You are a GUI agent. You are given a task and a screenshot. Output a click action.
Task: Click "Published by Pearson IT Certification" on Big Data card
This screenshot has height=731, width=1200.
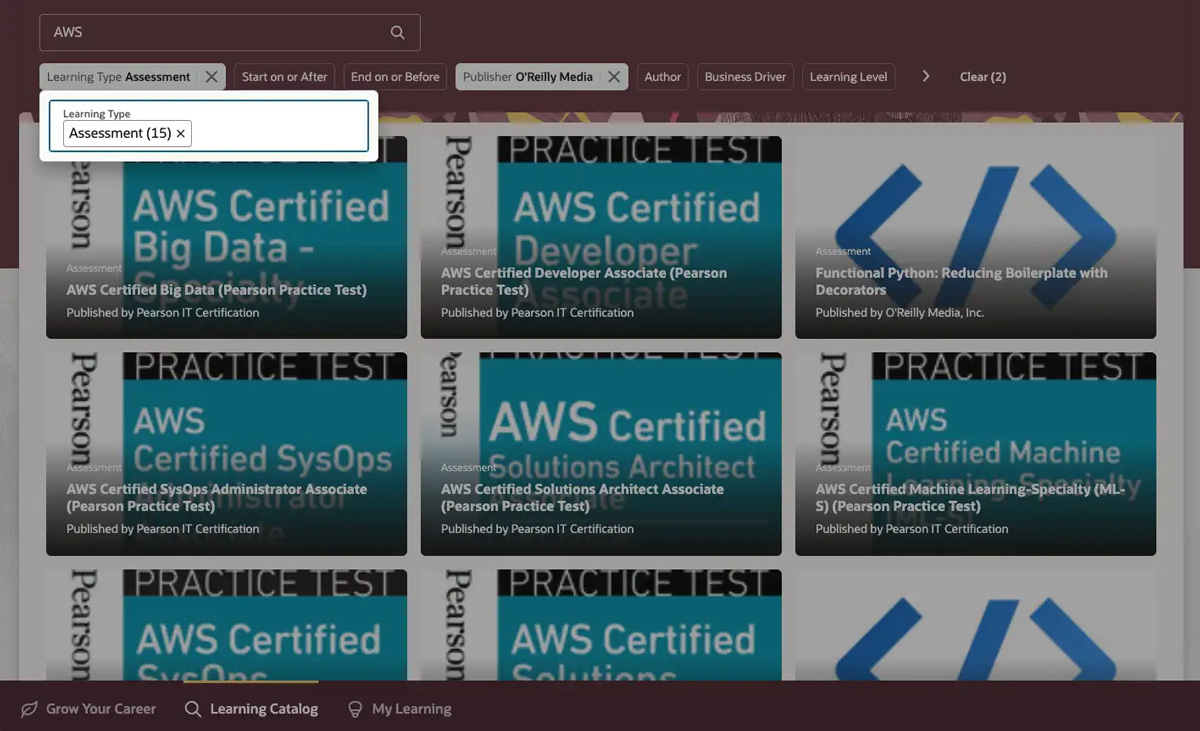(x=163, y=313)
